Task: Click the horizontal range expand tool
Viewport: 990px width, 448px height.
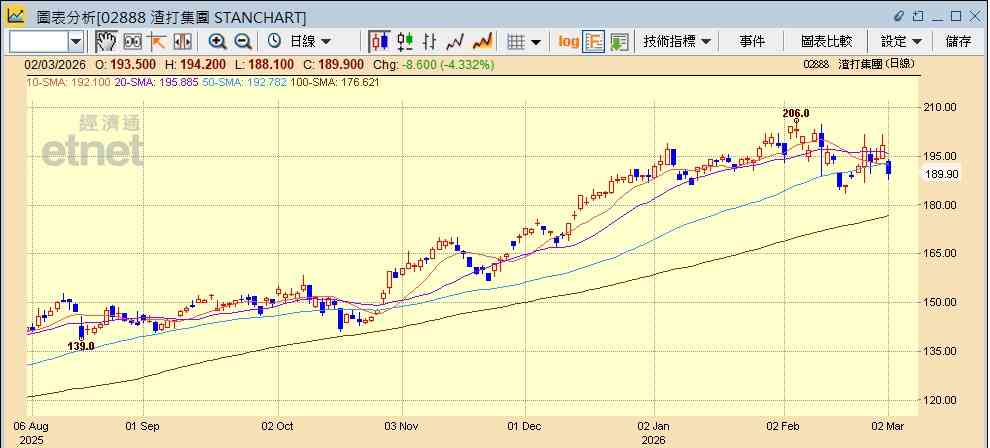Action: (x=182, y=42)
